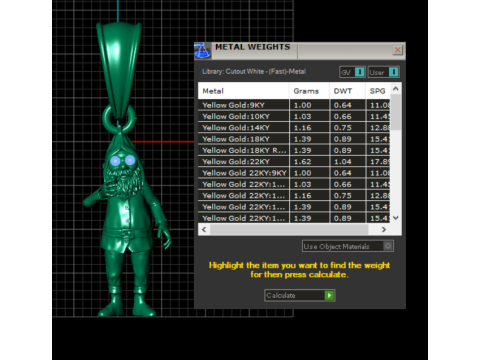Image resolution: width=480 pixels, height=360 pixels.
Task: Sort by the Metal column header
Action: pos(243,91)
